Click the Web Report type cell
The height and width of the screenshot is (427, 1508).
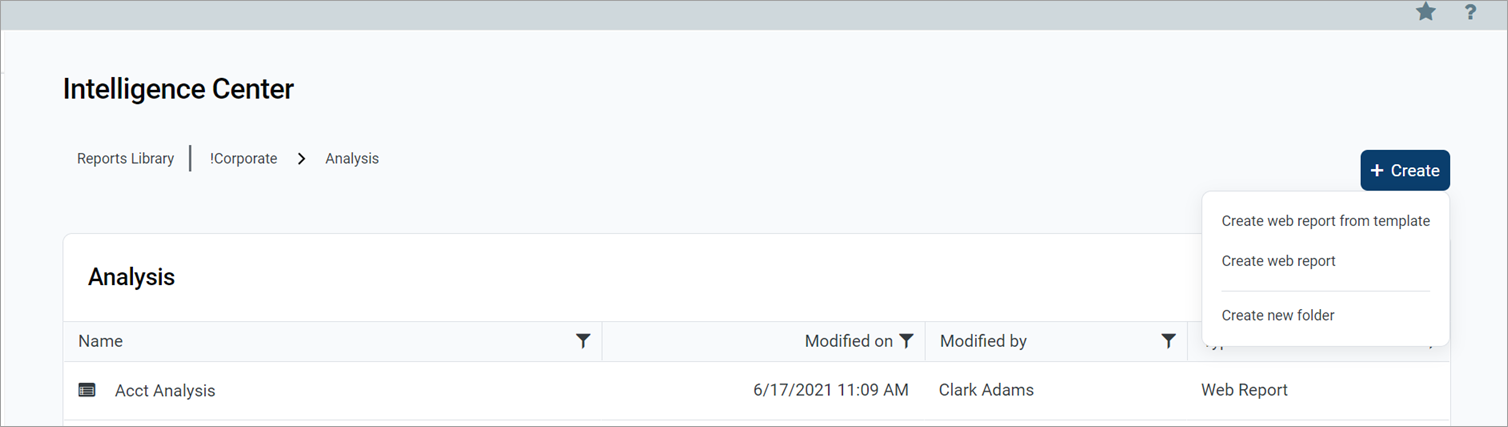tap(1244, 390)
